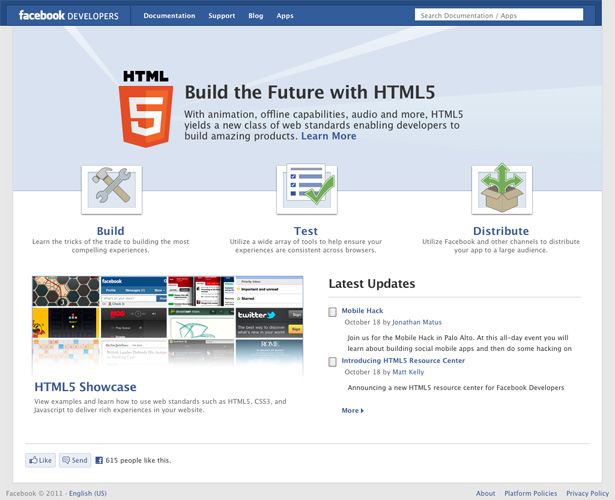Image resolution: width=615 pixels, height=500 pixels.
Task: Click the Send button
Action: coord(75,460)
